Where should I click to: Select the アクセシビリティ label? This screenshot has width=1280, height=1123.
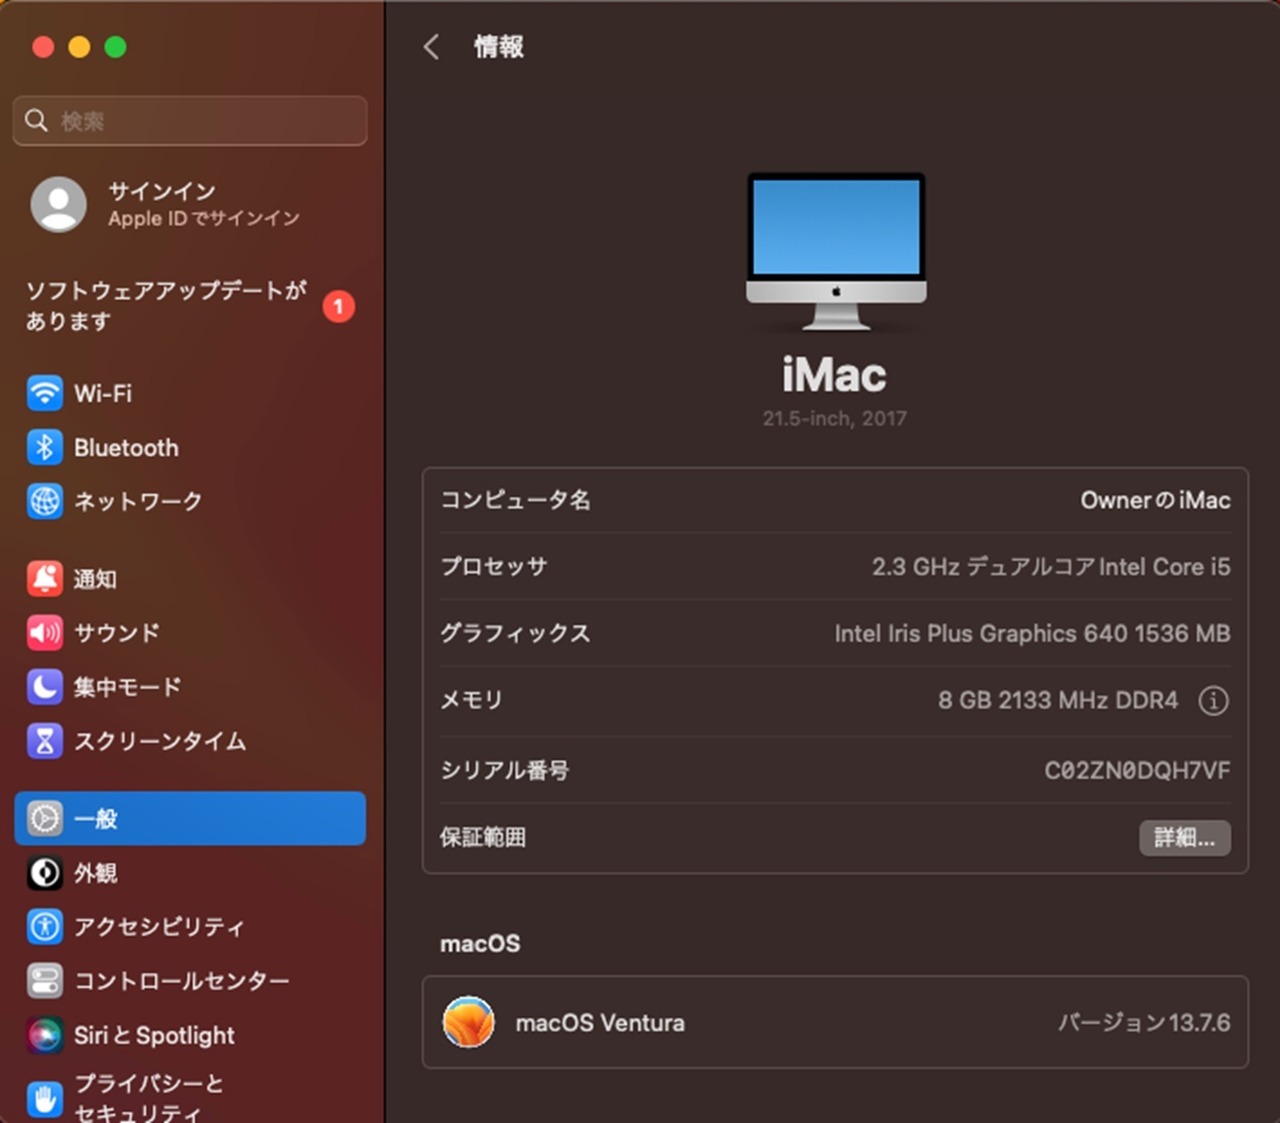pyautogui.click(x=159, y=927)
